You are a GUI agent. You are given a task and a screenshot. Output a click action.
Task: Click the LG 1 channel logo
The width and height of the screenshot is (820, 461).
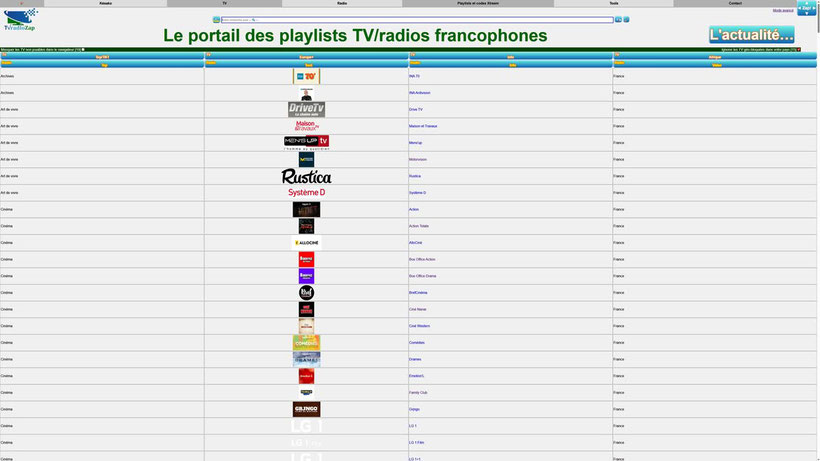[306, 426]
